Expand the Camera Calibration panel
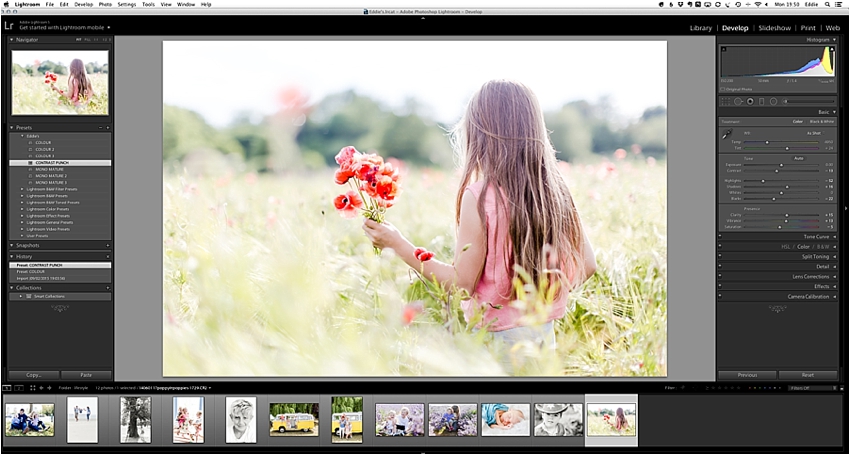This screenshot has height=455, width=850. [x=834, y=297]
